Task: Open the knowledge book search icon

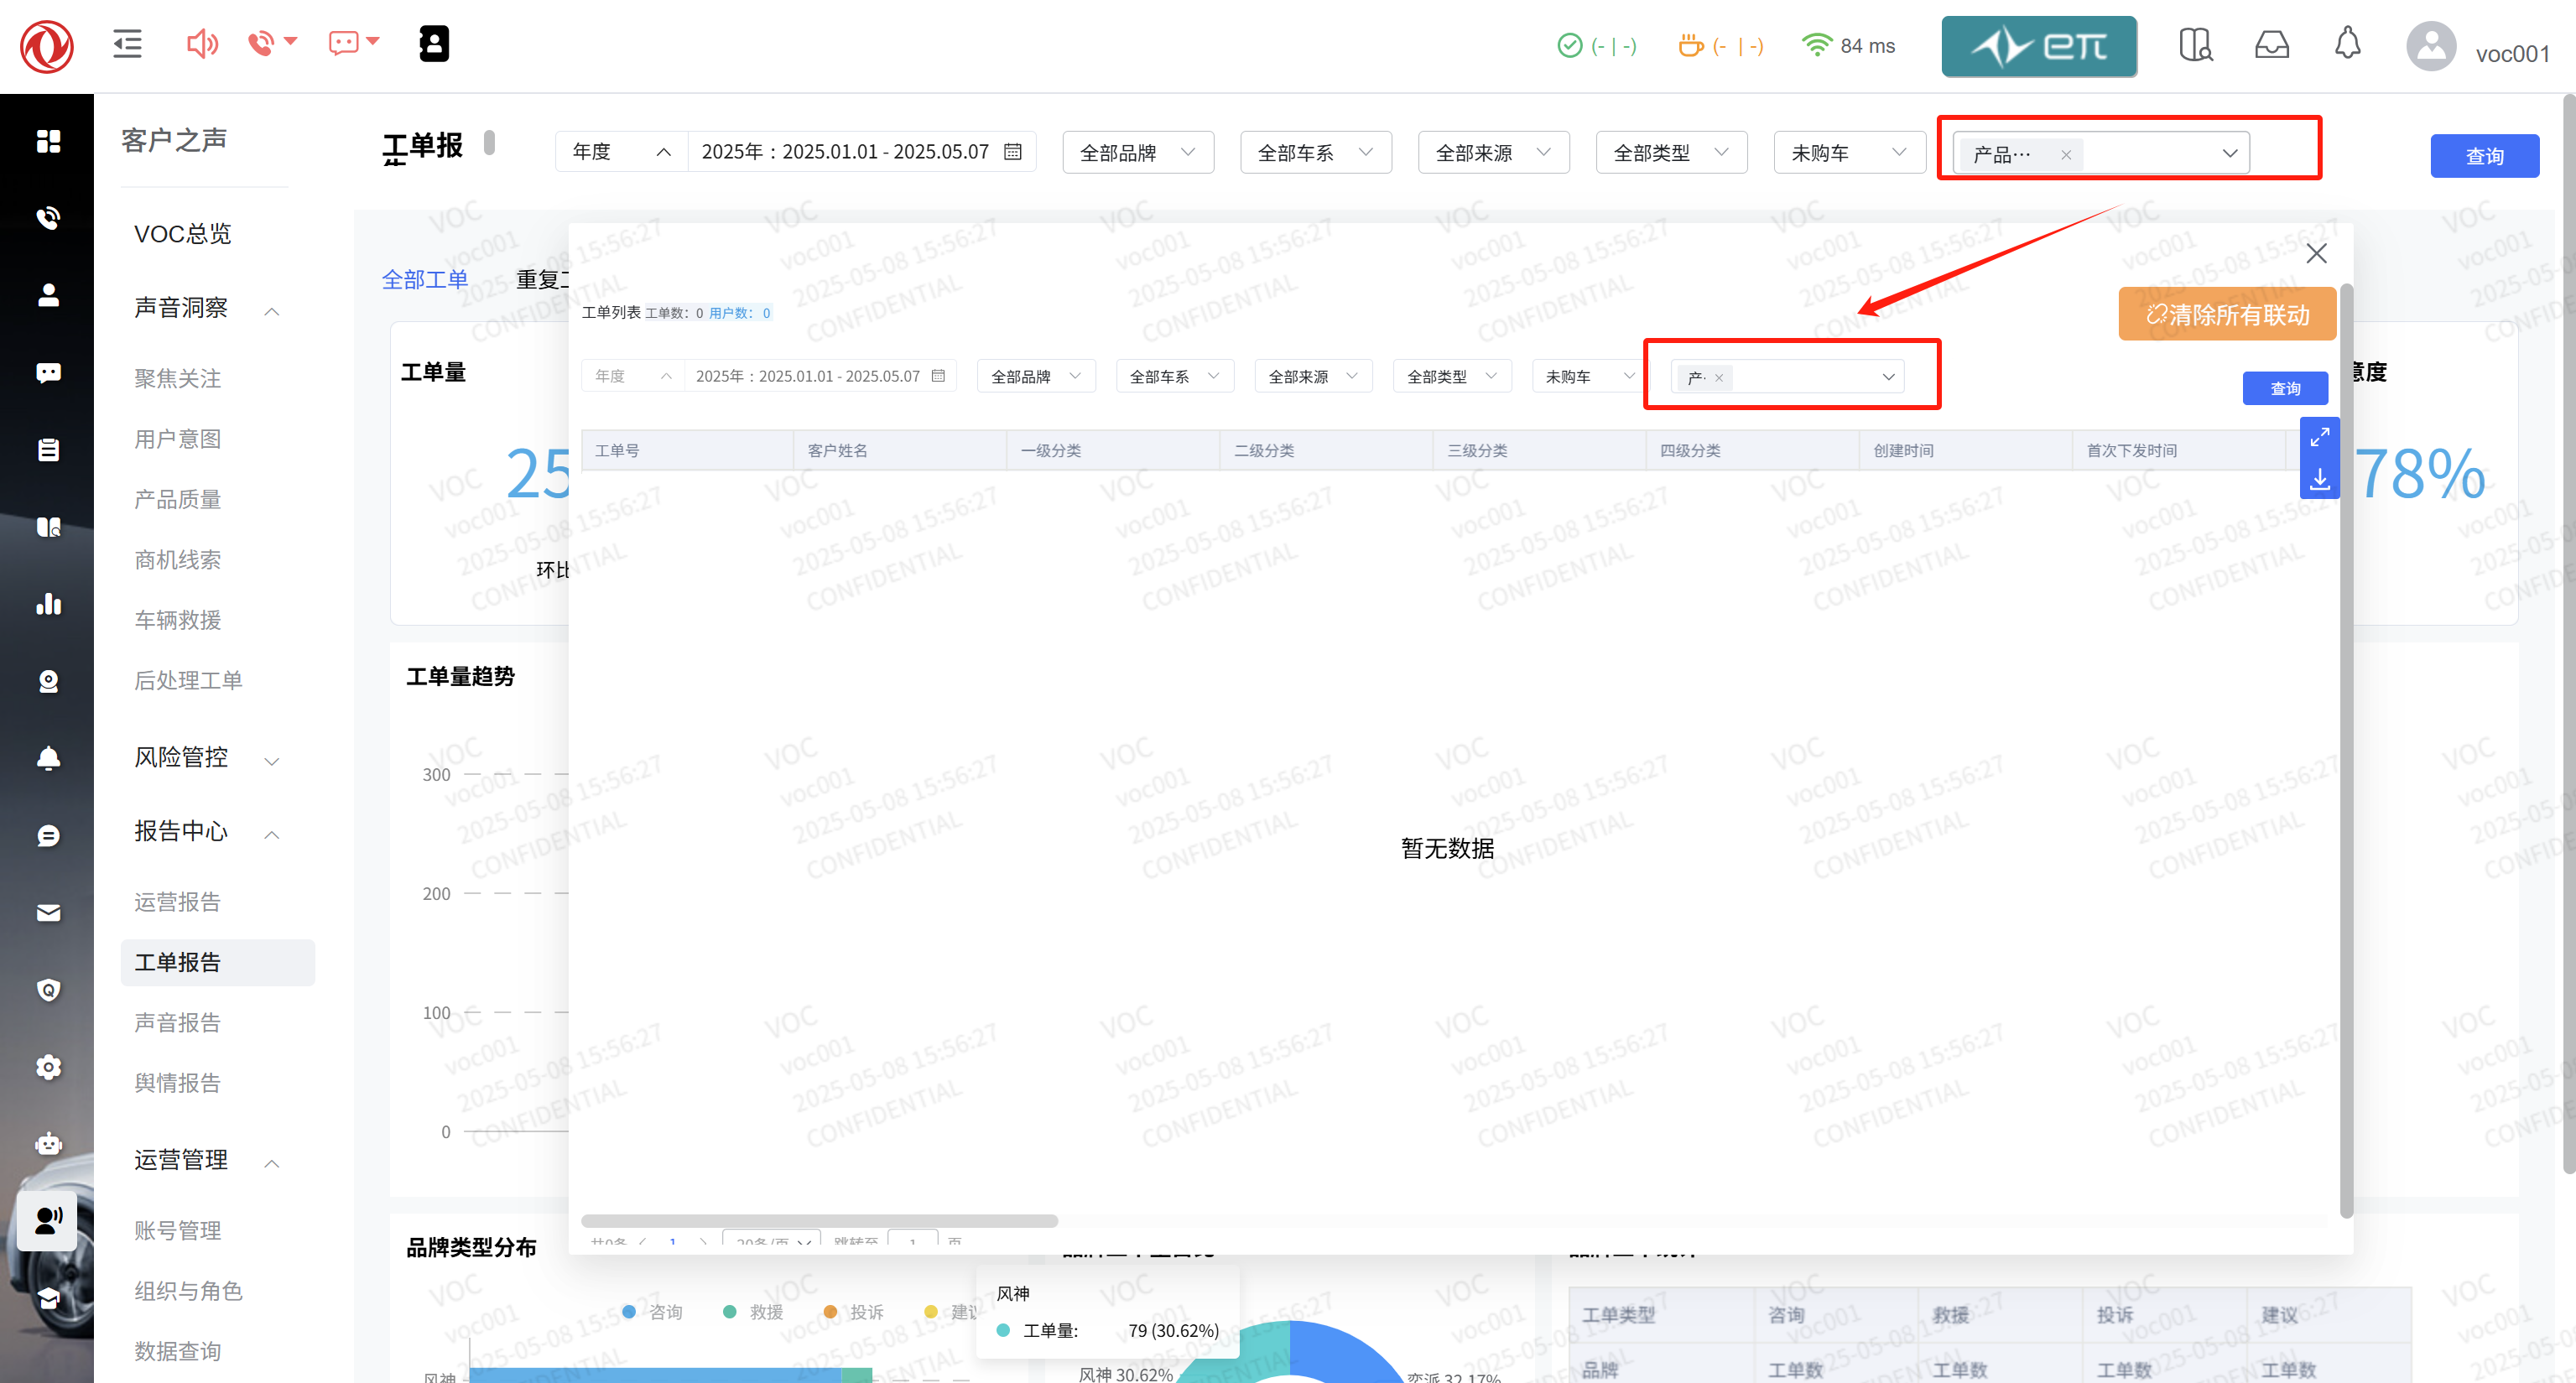Action: tap(2195, 45)
